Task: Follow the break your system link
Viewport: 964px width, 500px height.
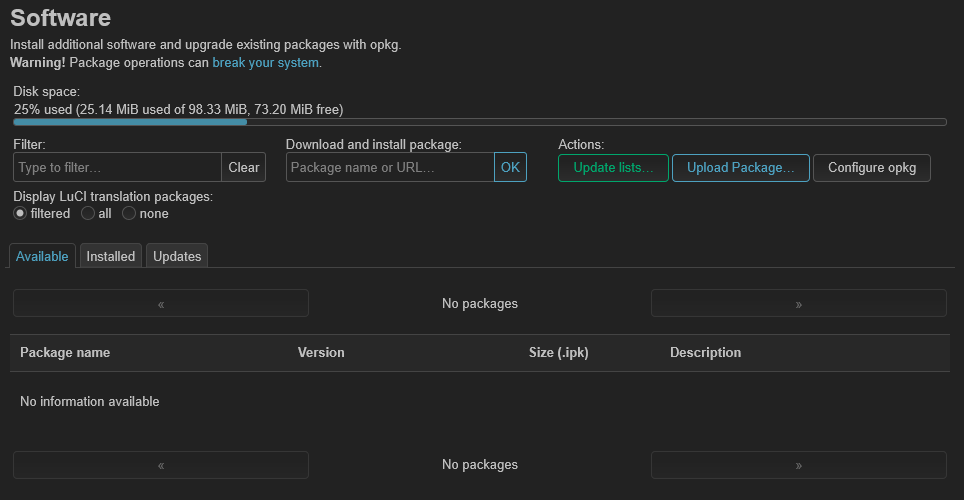Action: point(266,63)
